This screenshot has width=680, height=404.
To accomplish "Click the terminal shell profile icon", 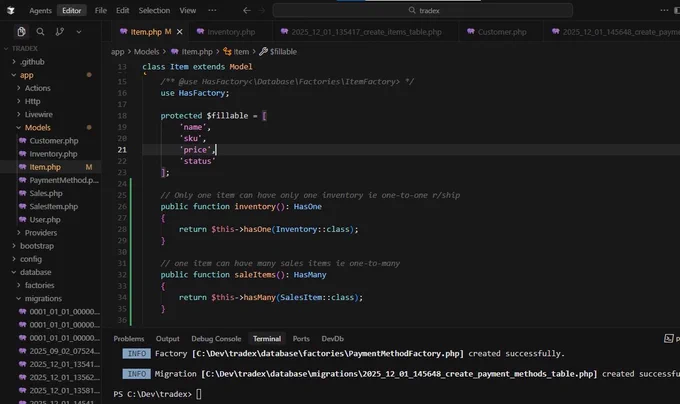I will pyautogui.click(x=669, y=339).
